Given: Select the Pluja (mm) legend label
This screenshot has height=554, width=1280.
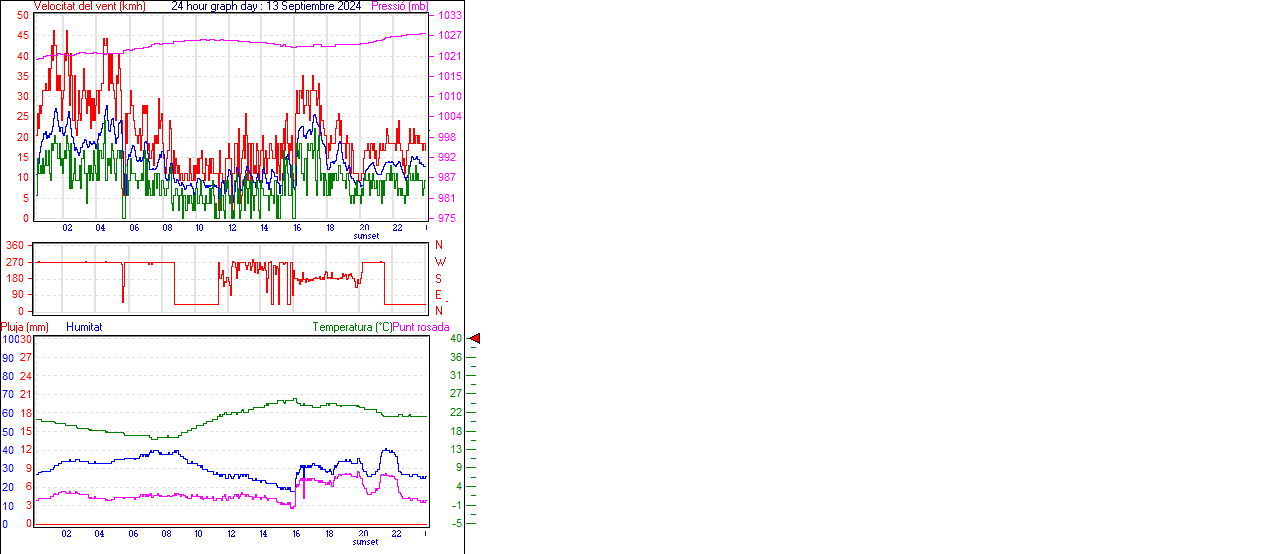Looking at the screenshot, I should coord(25,327).
